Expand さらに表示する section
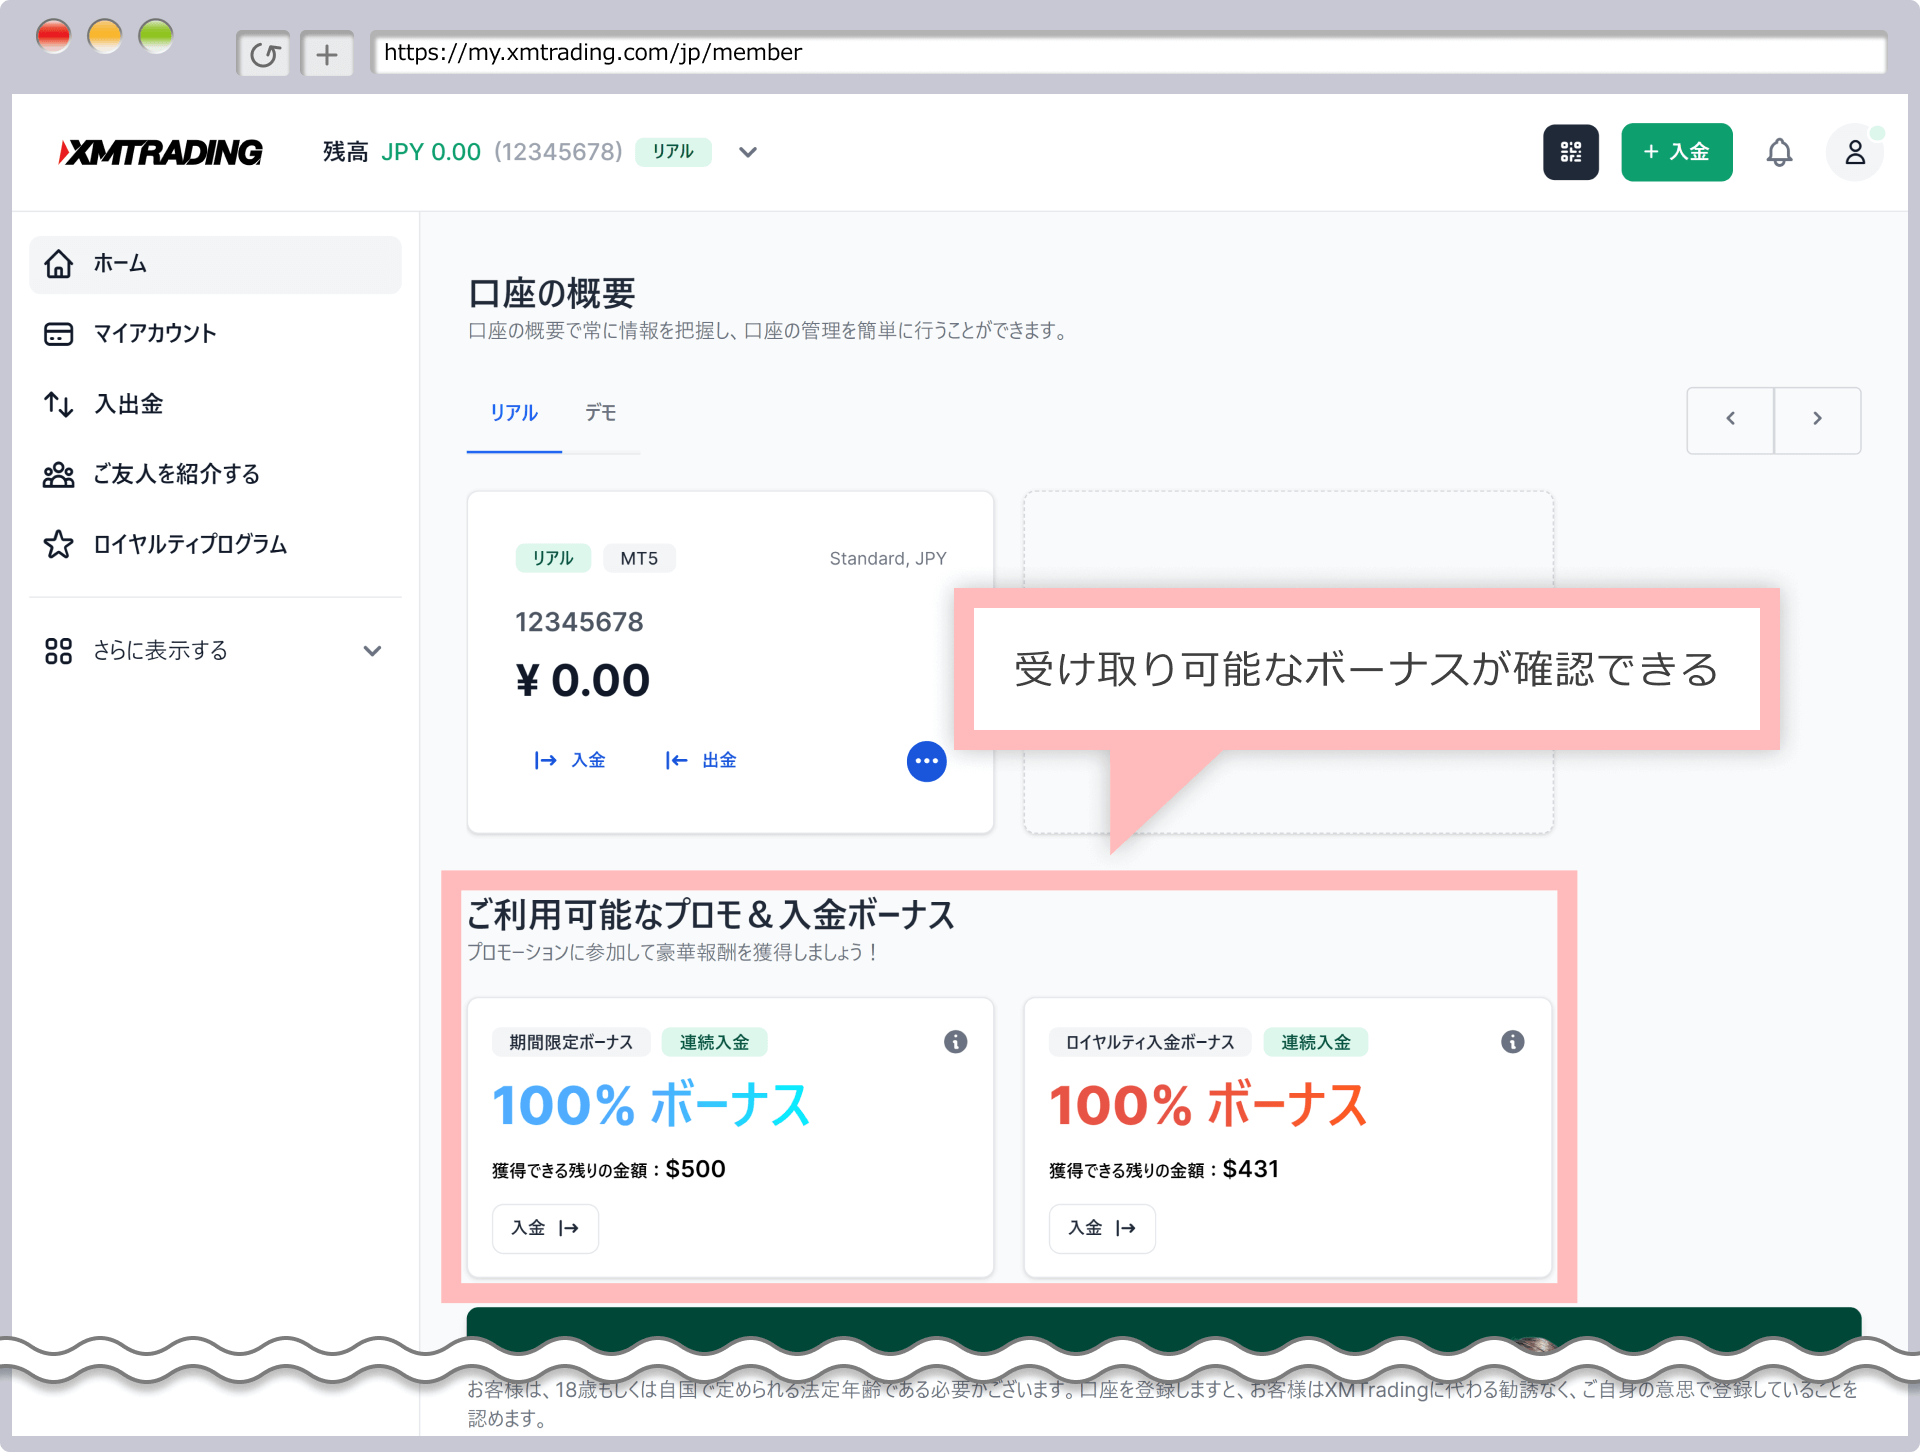 (215, 651)
